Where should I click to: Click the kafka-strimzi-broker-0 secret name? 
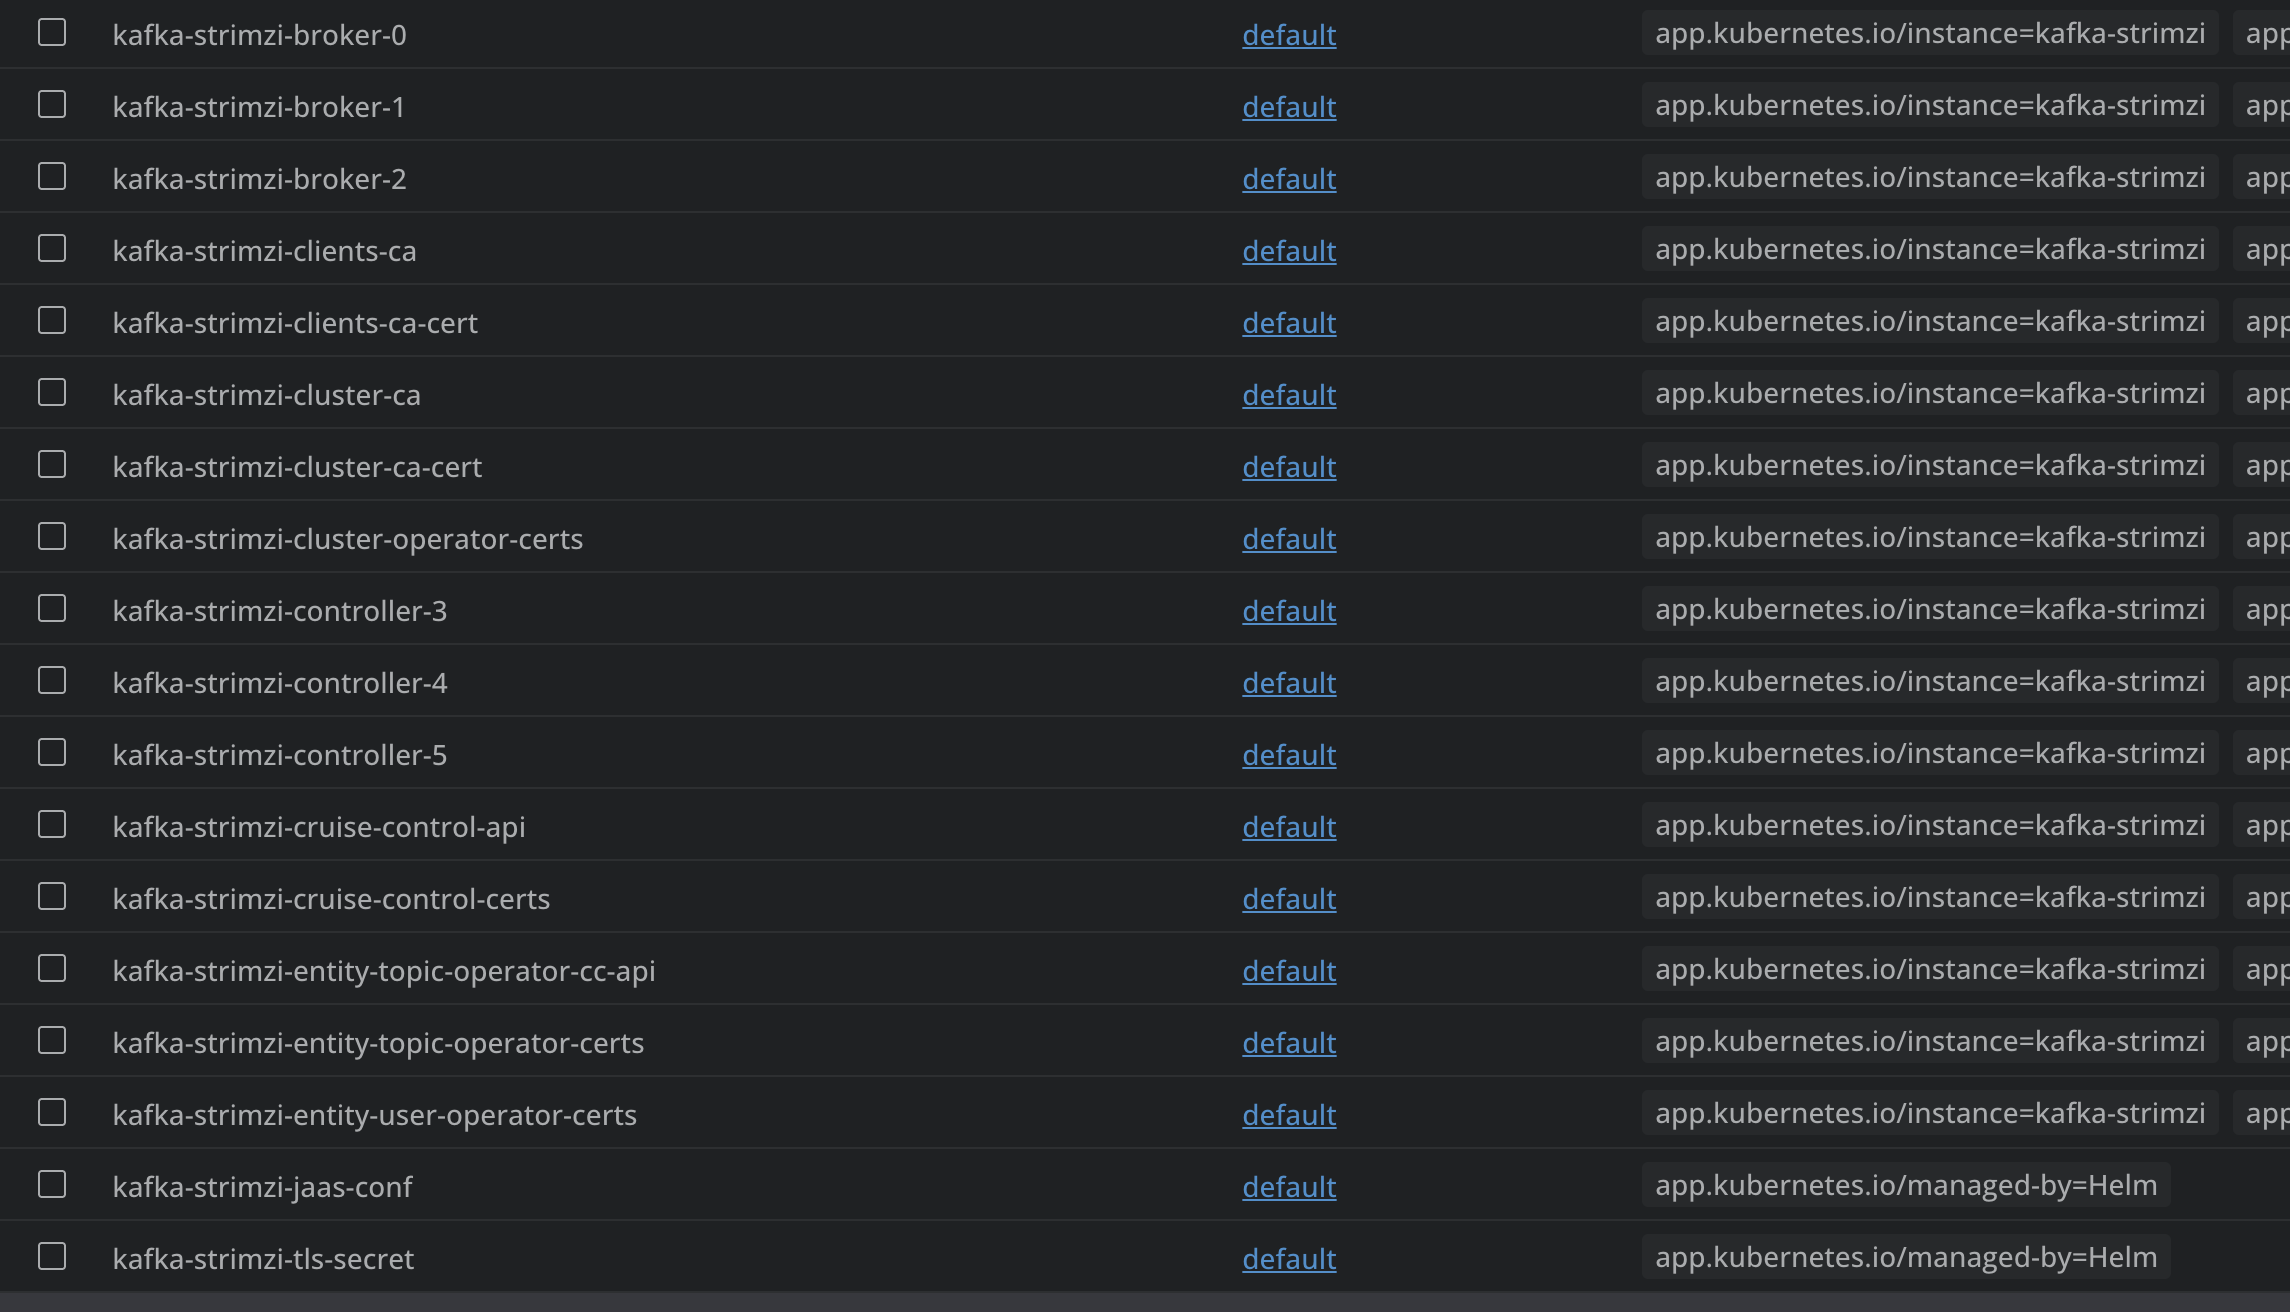point(260,35)
